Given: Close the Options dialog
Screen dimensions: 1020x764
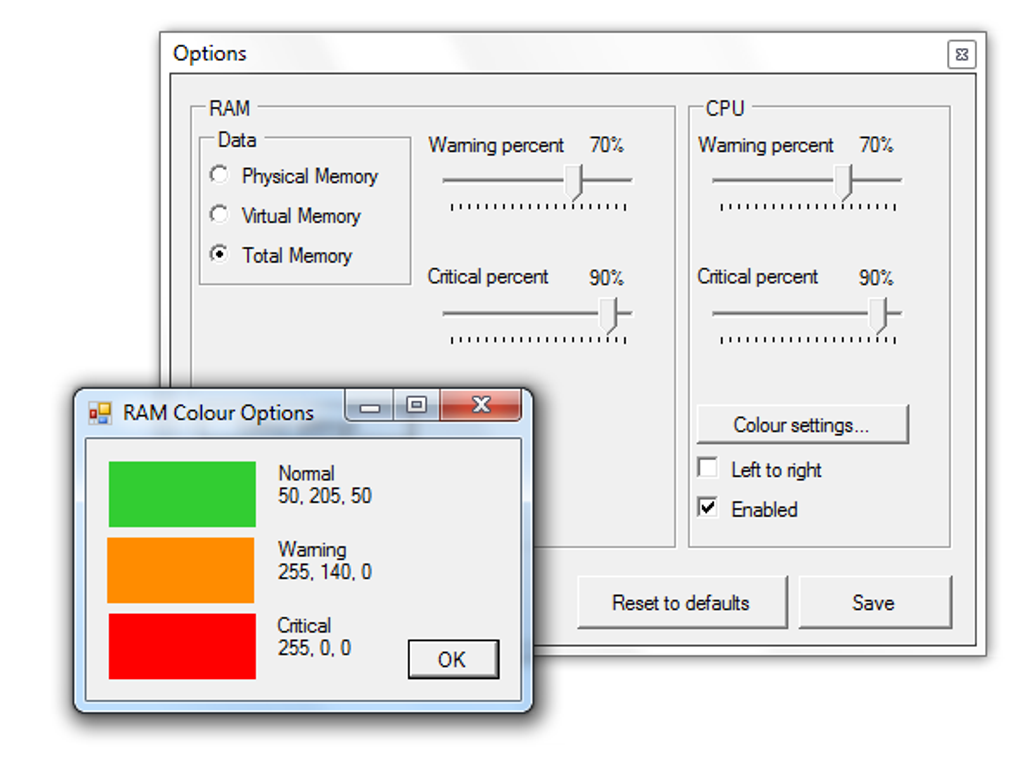Looking at the screenshot, I should (x=960, y=54).
